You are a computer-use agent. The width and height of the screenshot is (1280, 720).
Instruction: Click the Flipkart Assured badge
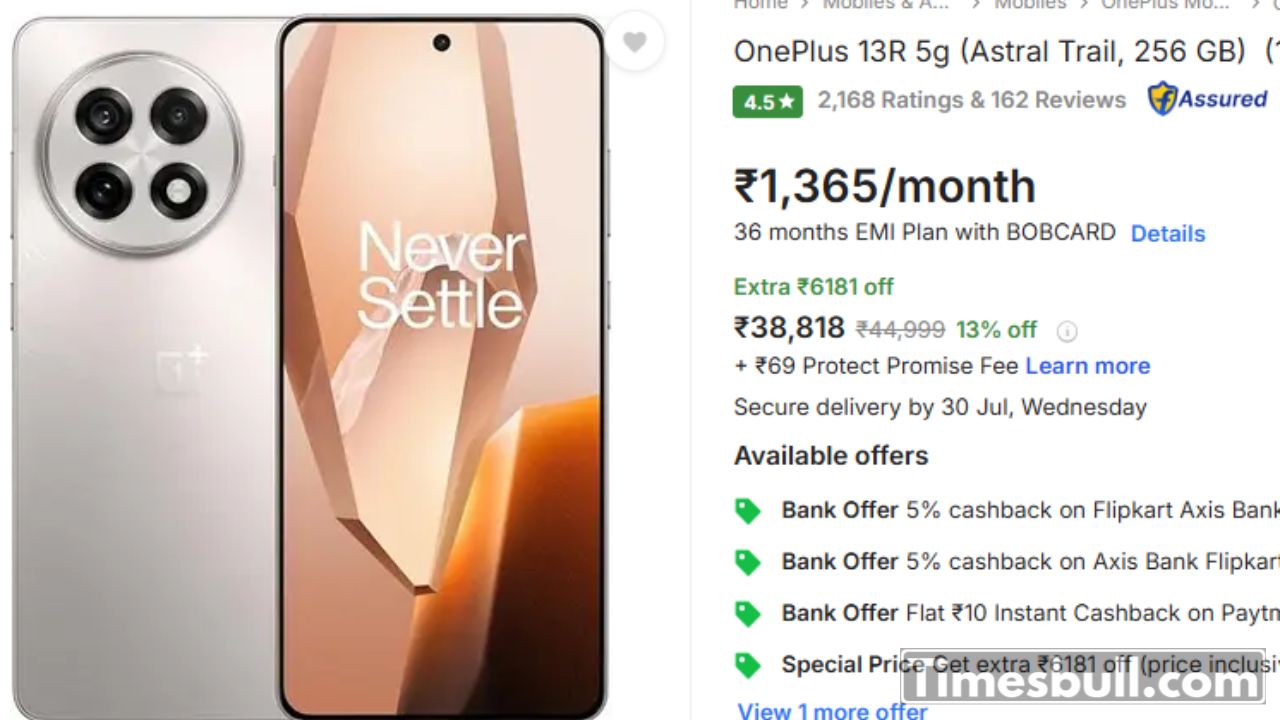1208,99
